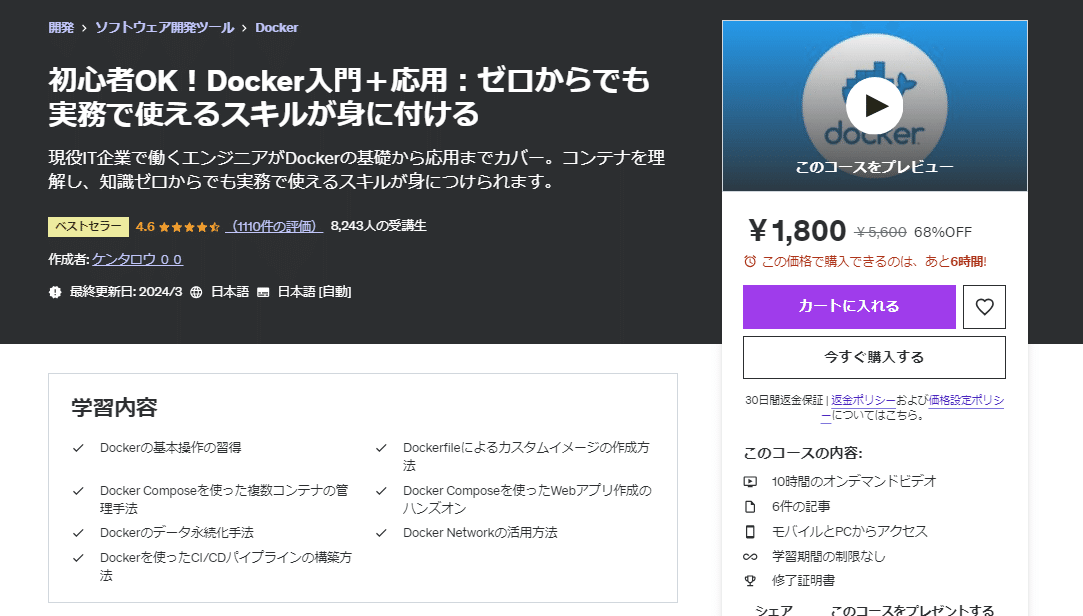Image resolution: width=1083 pixels, height=616 pixels.
Task: Play the Docker course preview video
Action: click(874, 106)
